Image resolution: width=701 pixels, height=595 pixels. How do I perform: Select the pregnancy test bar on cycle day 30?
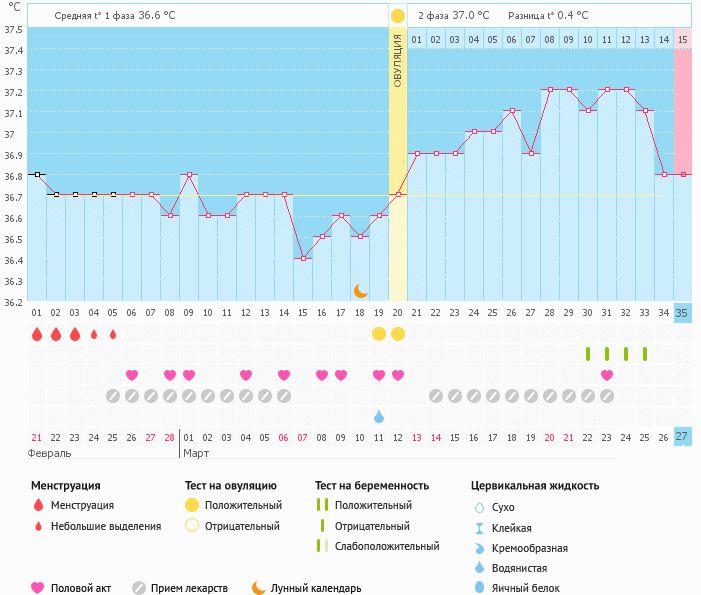point(588,354)
